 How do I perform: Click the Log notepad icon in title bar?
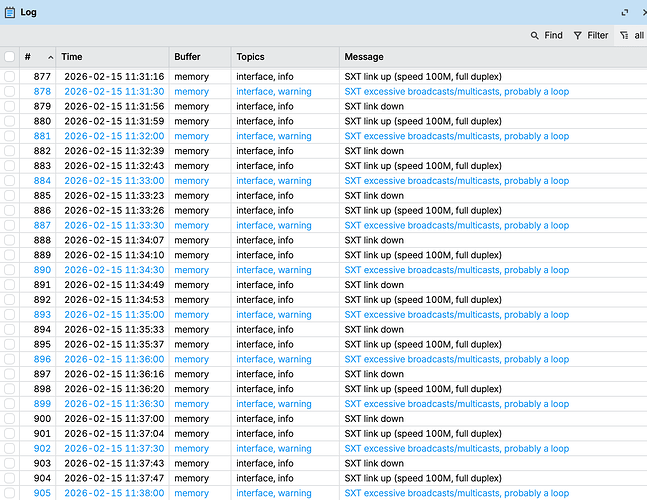pyautogui.click(x=10, y=12)
